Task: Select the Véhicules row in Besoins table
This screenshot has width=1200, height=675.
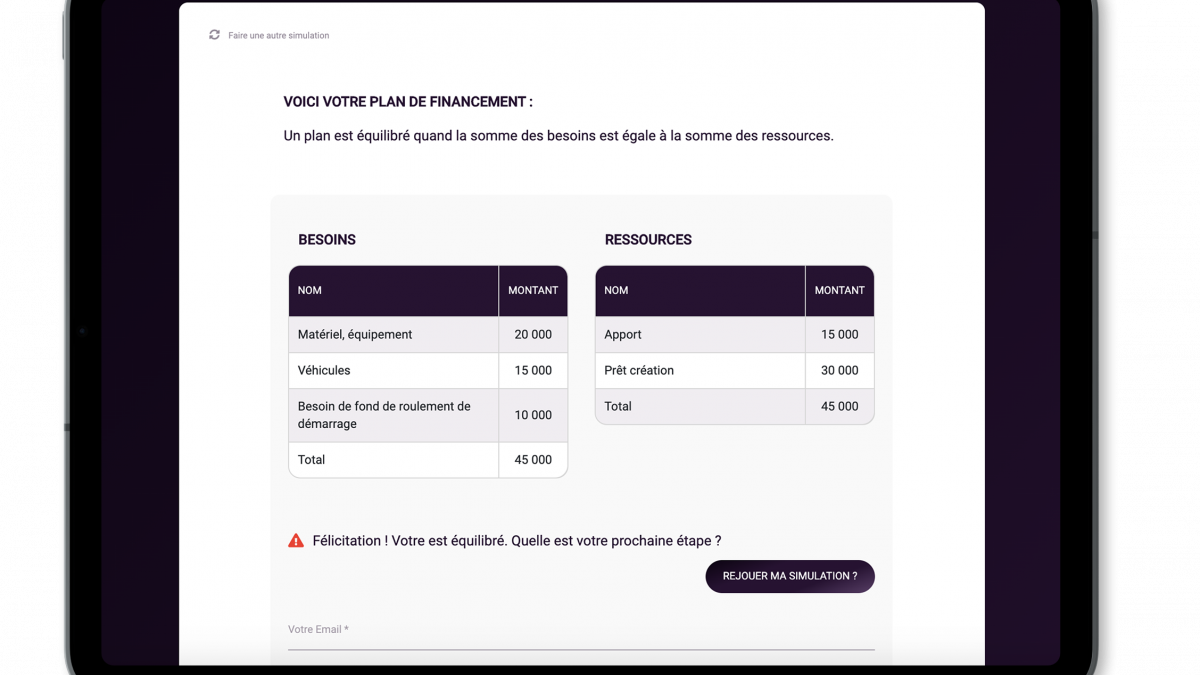Action: click(x=428, y=371)
